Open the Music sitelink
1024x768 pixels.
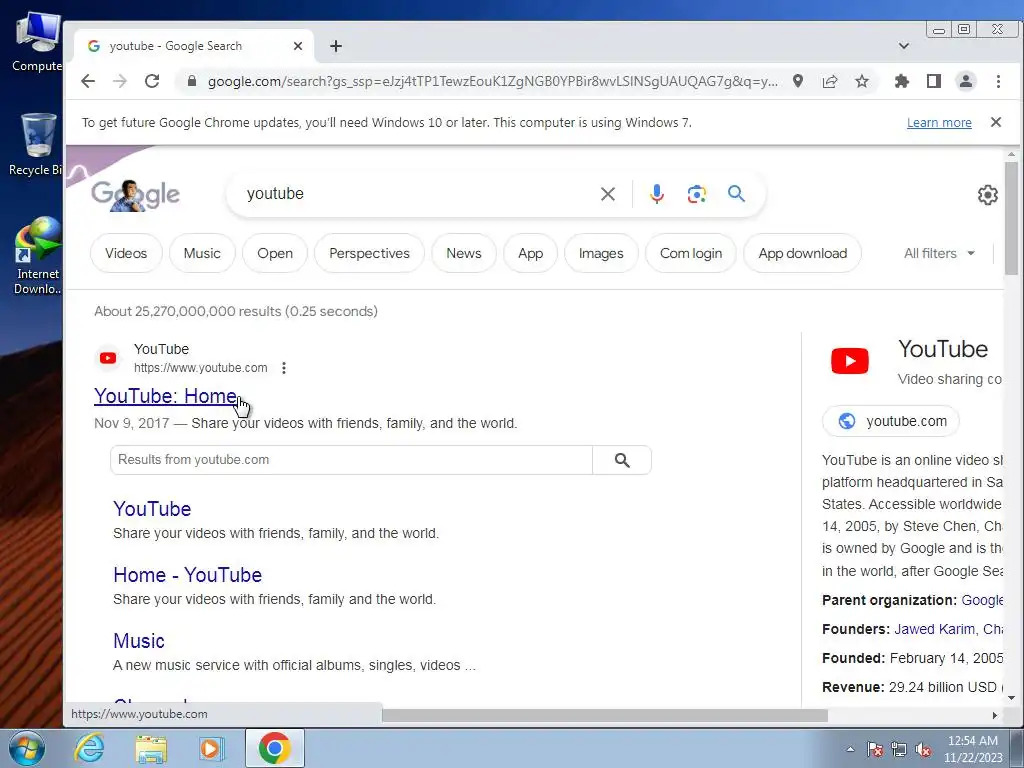(138, 641)
